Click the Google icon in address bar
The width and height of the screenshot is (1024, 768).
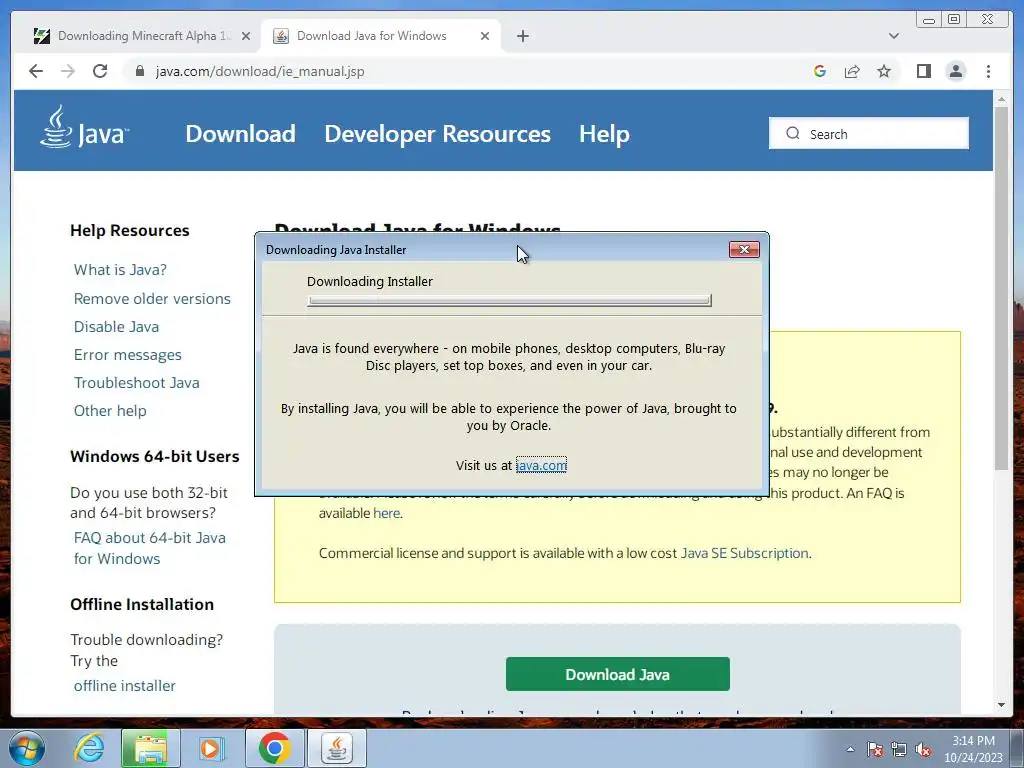(x=820, y=71)
